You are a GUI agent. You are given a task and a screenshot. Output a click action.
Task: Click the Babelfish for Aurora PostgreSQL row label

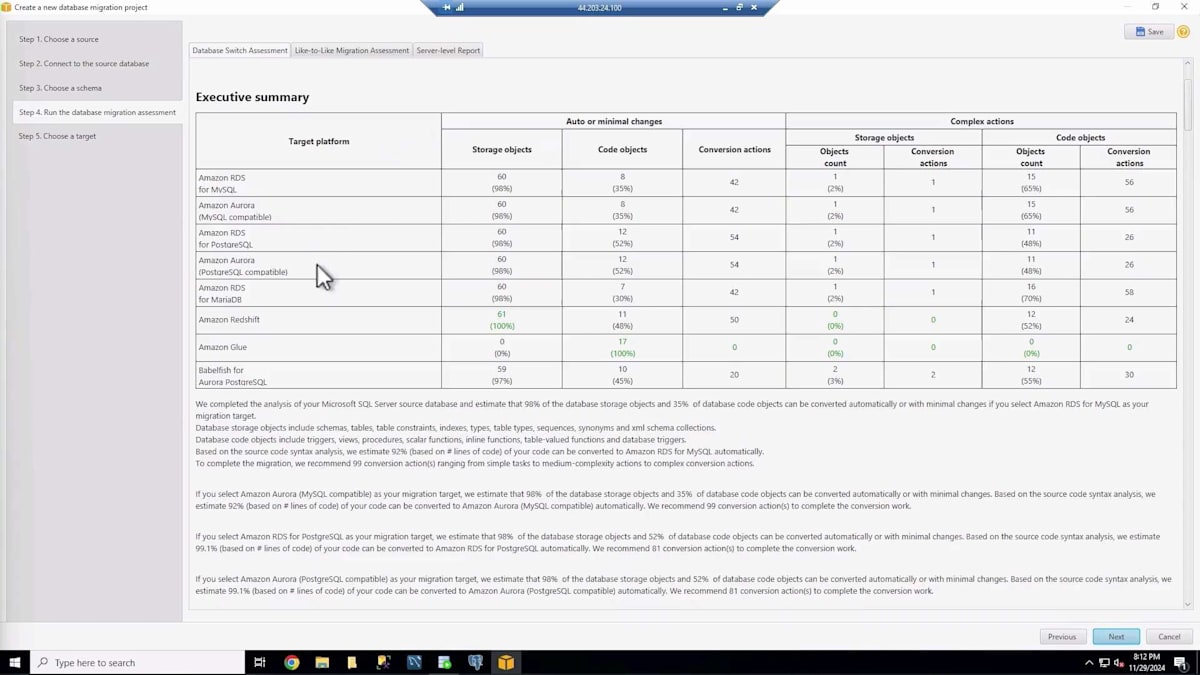coord(233,376)
